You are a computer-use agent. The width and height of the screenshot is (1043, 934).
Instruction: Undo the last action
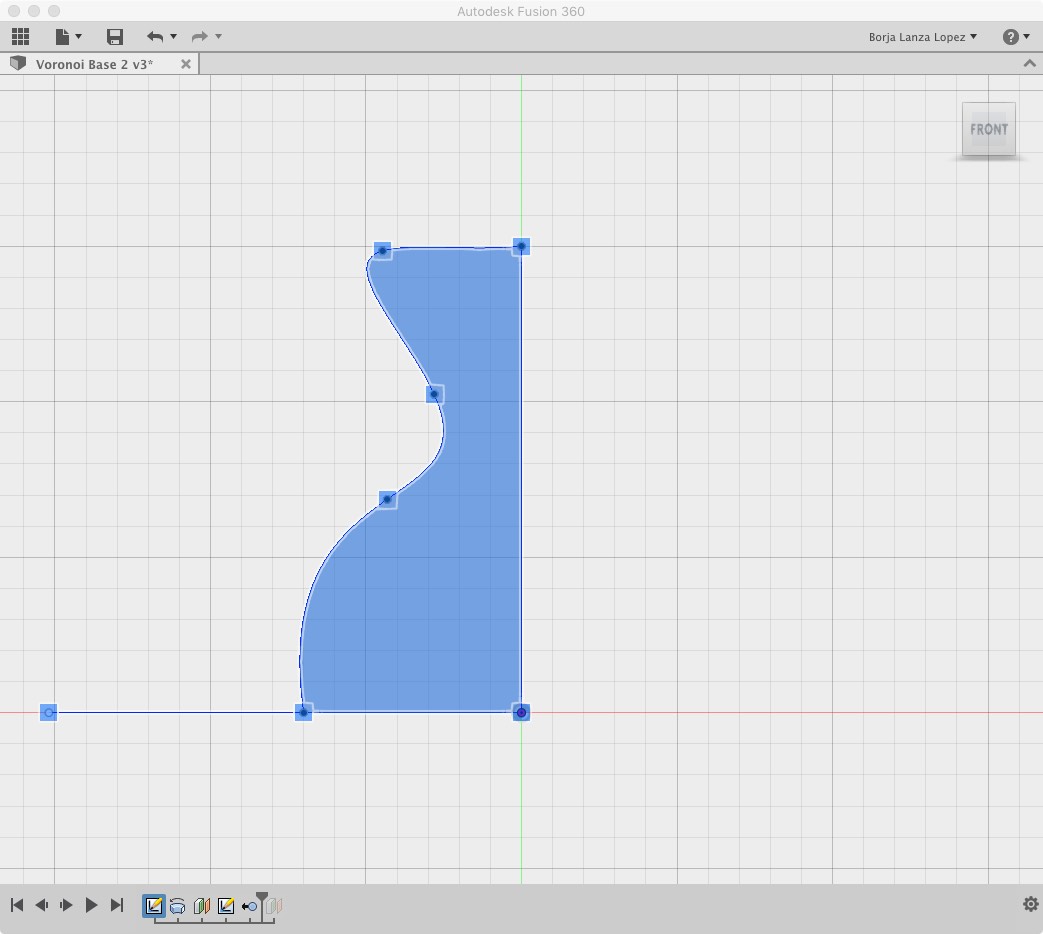click(155, 37)
